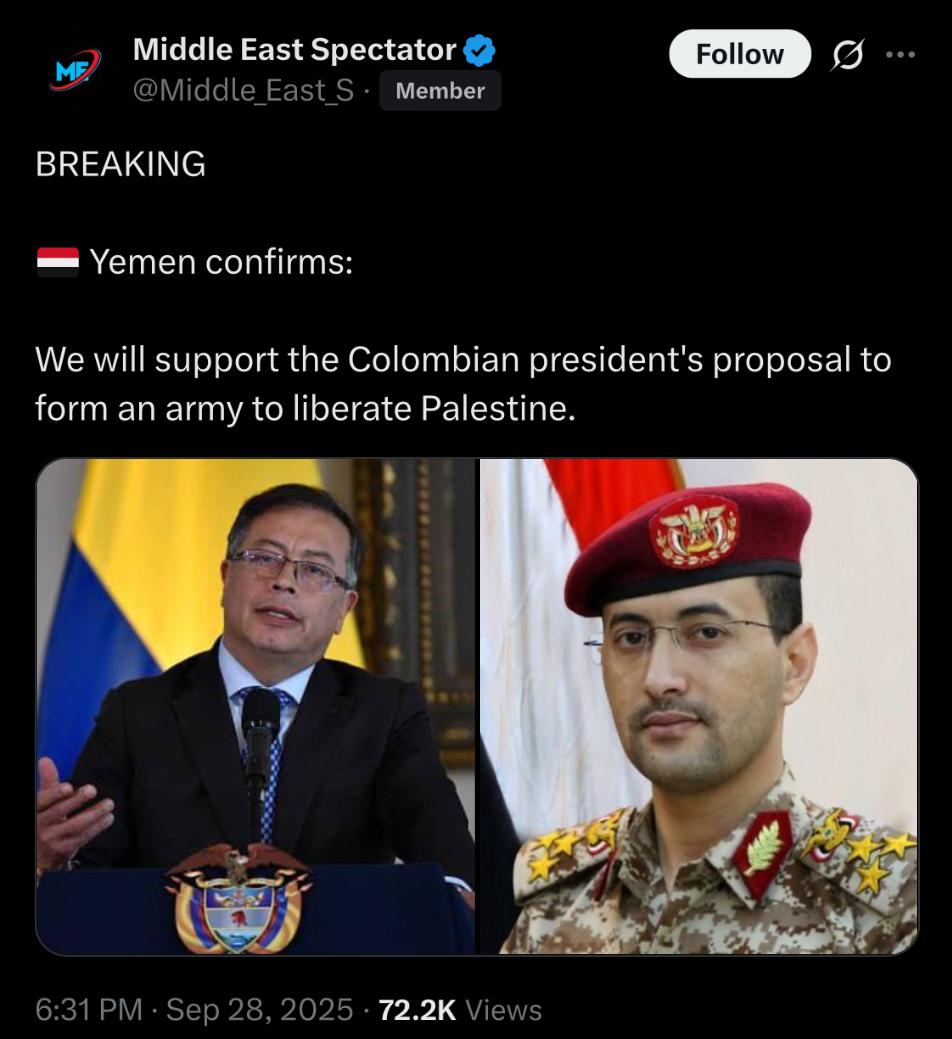Open the Colombian president photo
Screen dimensions: 952x1039
pyautogui.click(x=256, y=706)
